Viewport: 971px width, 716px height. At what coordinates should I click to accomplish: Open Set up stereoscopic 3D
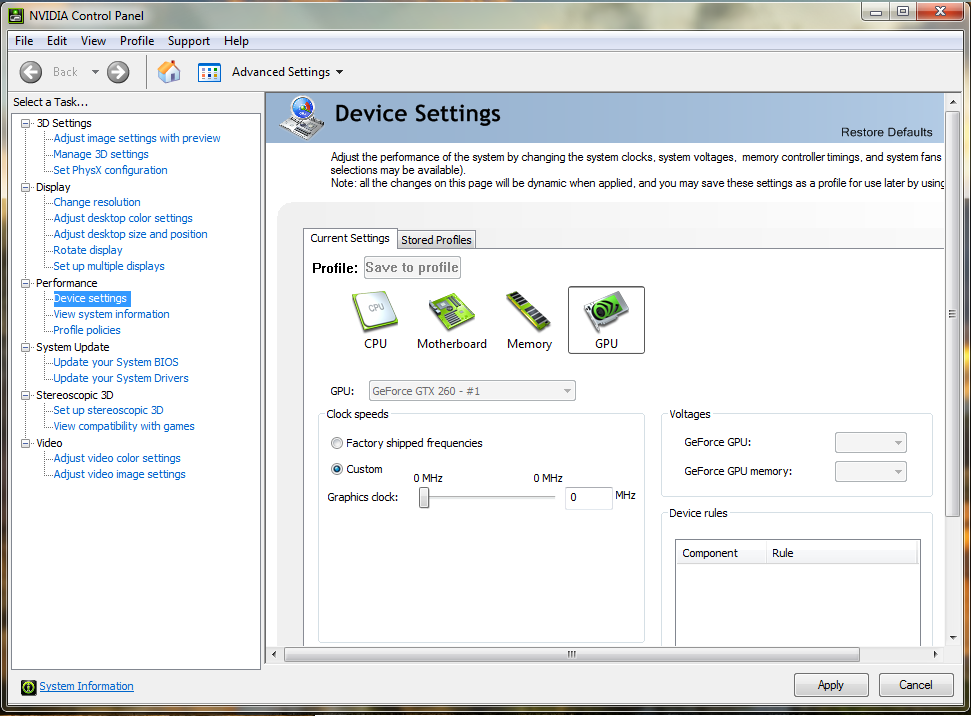tap(108, 410)
